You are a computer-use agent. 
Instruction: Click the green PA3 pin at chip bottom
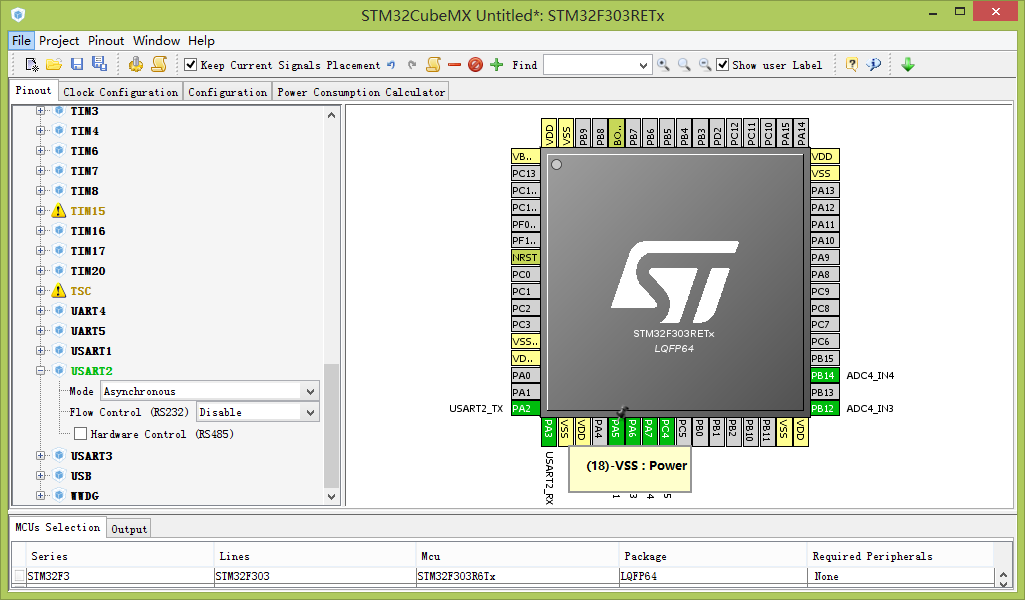tap(548, 431)
